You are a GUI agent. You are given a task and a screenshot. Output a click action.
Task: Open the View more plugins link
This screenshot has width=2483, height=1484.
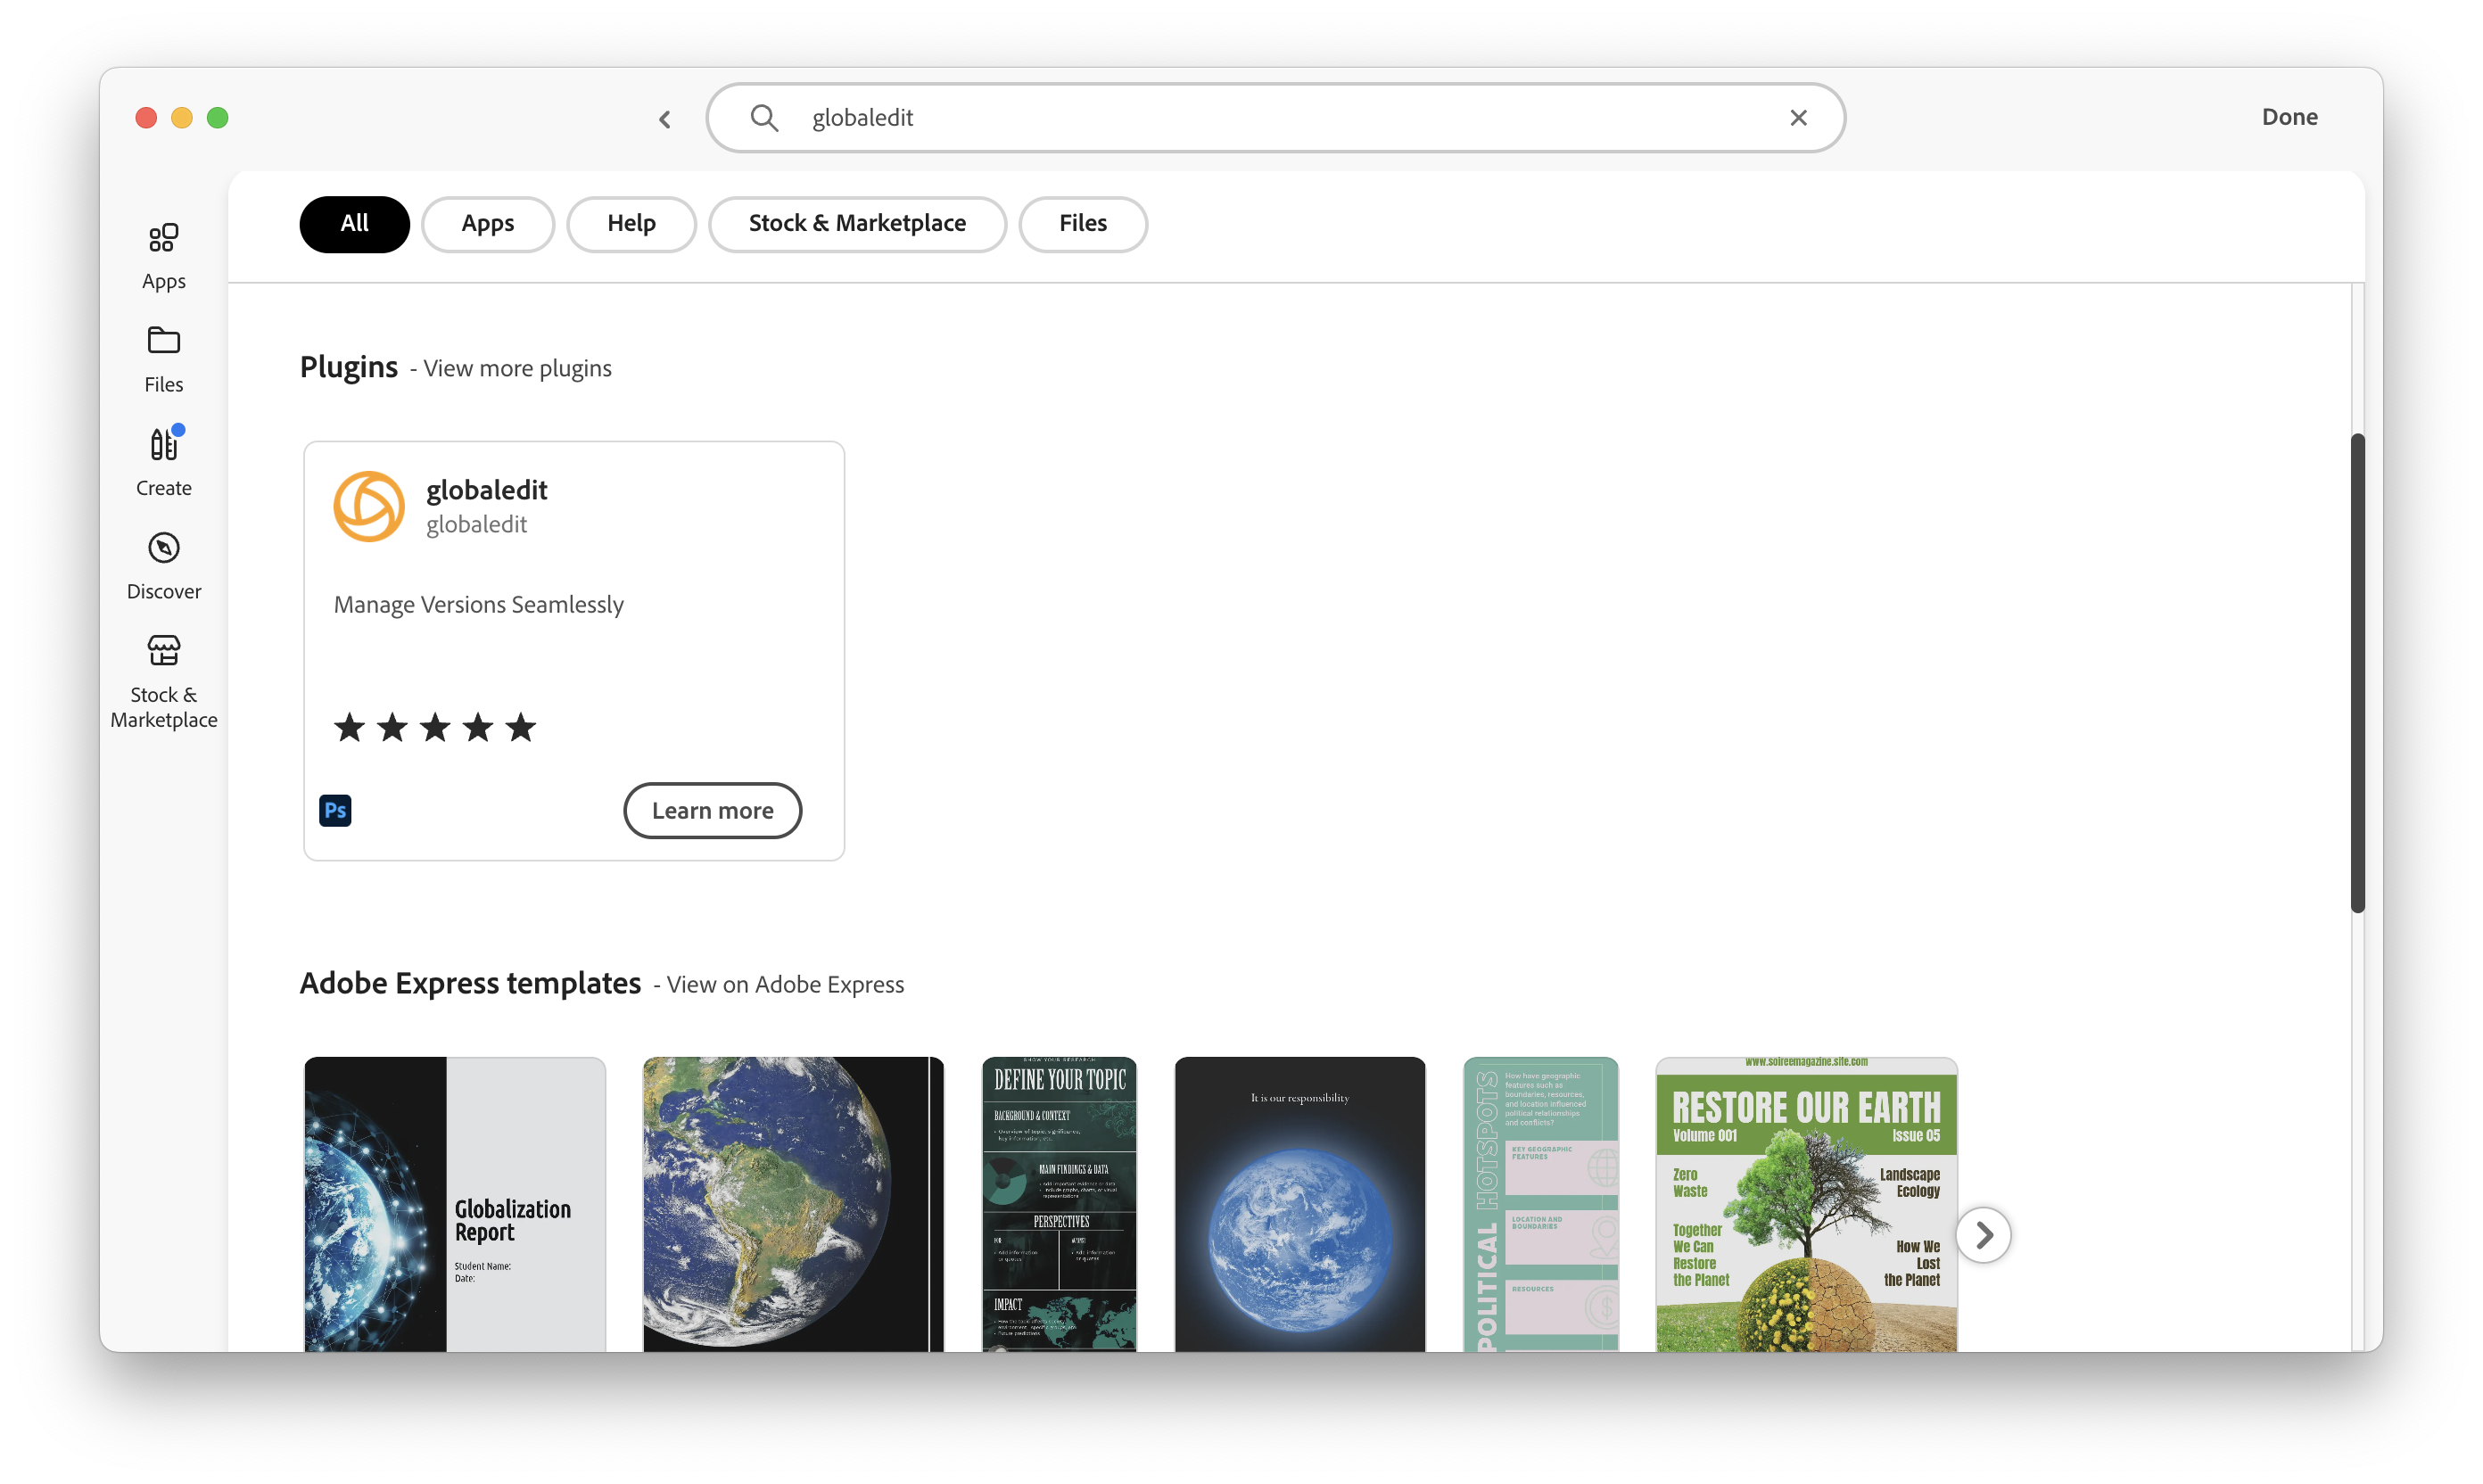click(517, 368)
